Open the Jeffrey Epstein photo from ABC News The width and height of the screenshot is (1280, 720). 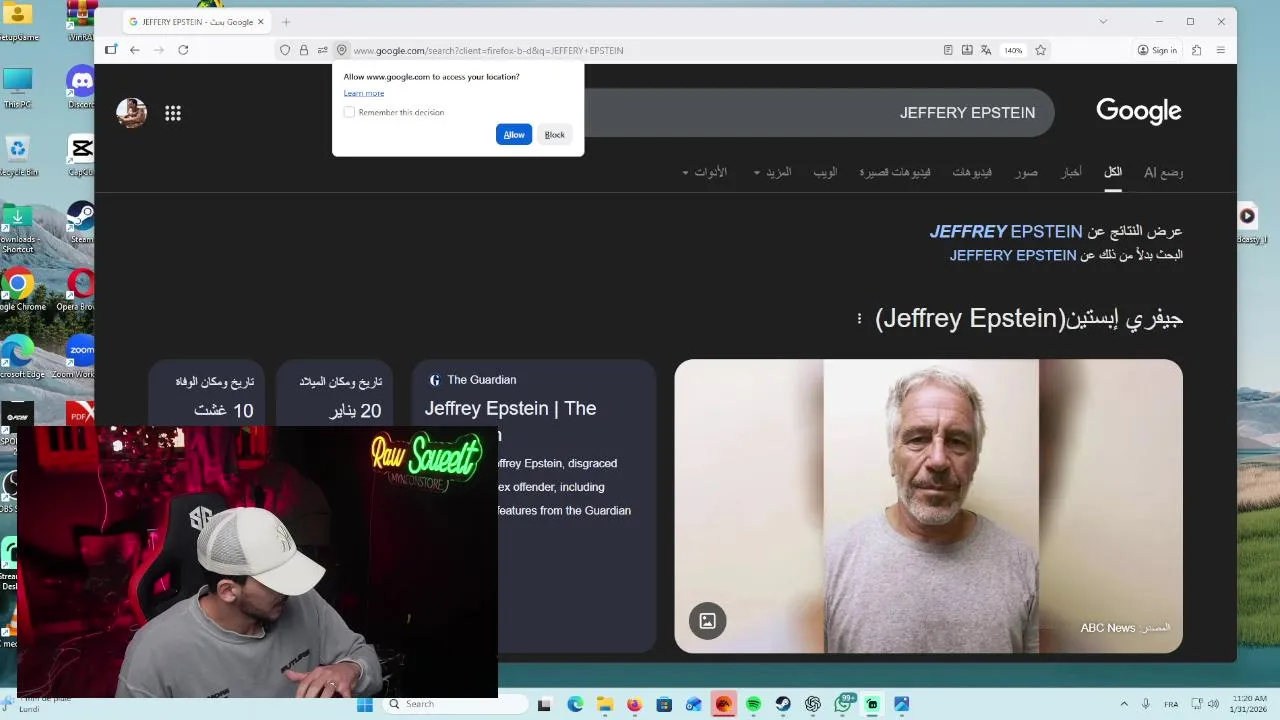928,506
